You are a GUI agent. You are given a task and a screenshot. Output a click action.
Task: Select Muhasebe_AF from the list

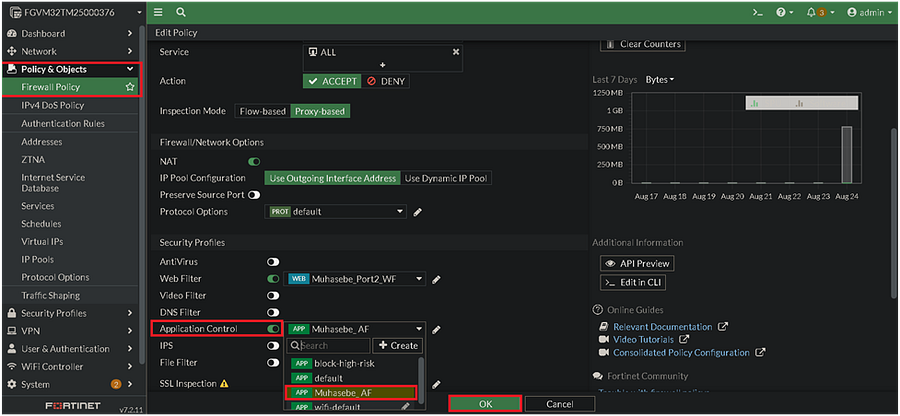click(x=351, y=393)
